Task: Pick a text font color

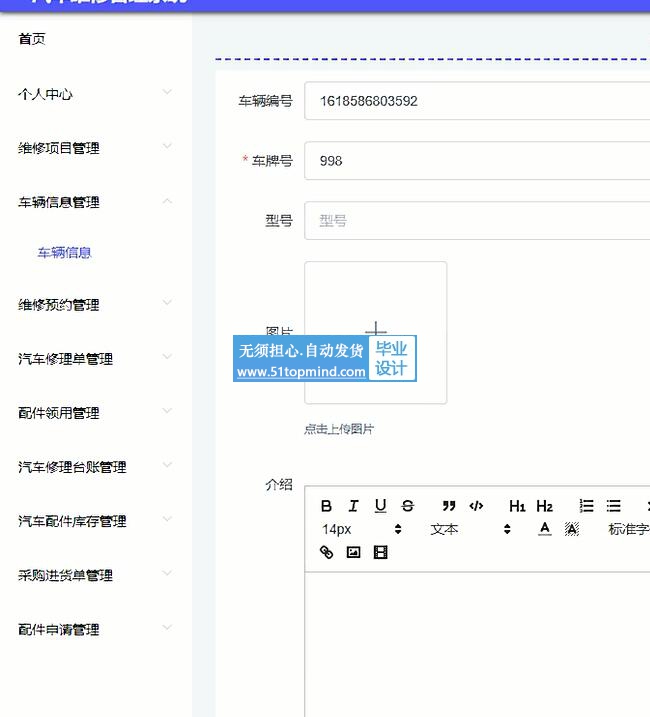Action: 544,529
